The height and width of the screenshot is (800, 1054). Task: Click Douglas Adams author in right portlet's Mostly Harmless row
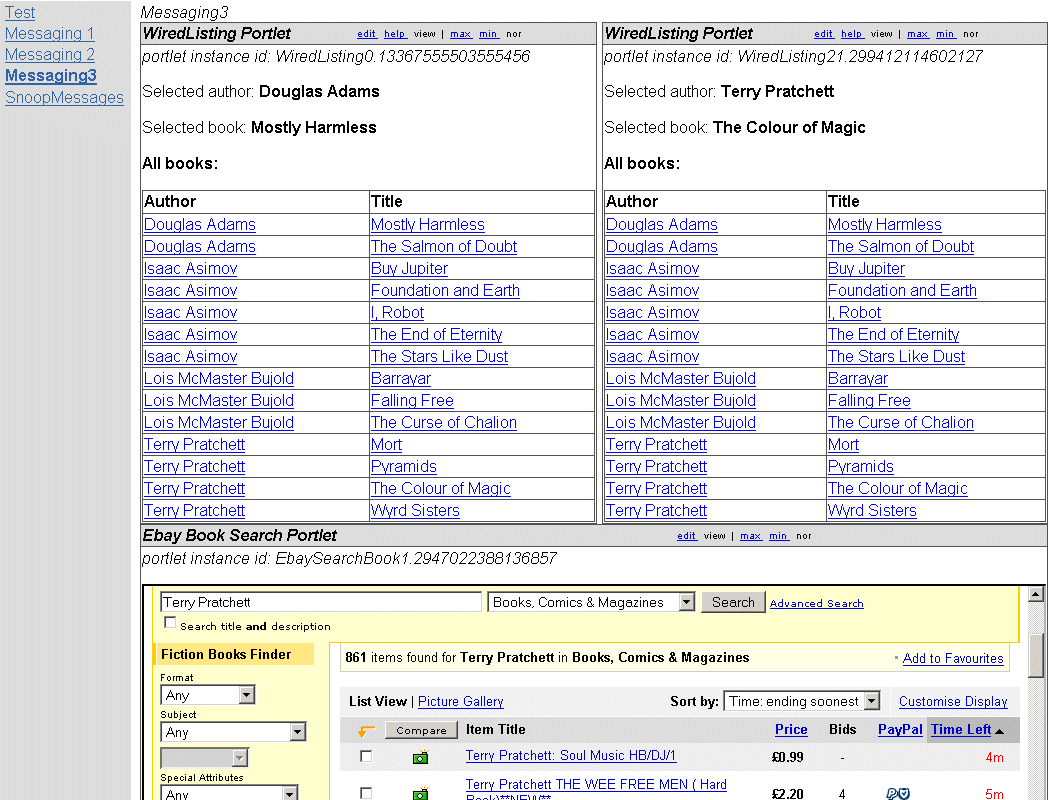coord(661,225)
